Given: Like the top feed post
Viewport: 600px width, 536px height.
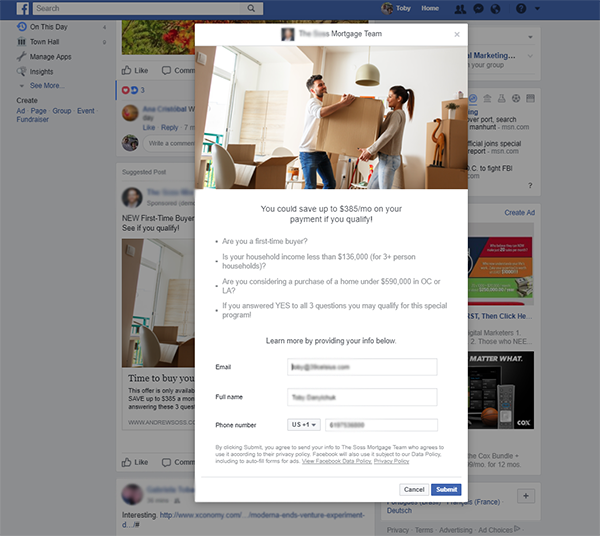Looking at the screenshot, I should point(135,70).
